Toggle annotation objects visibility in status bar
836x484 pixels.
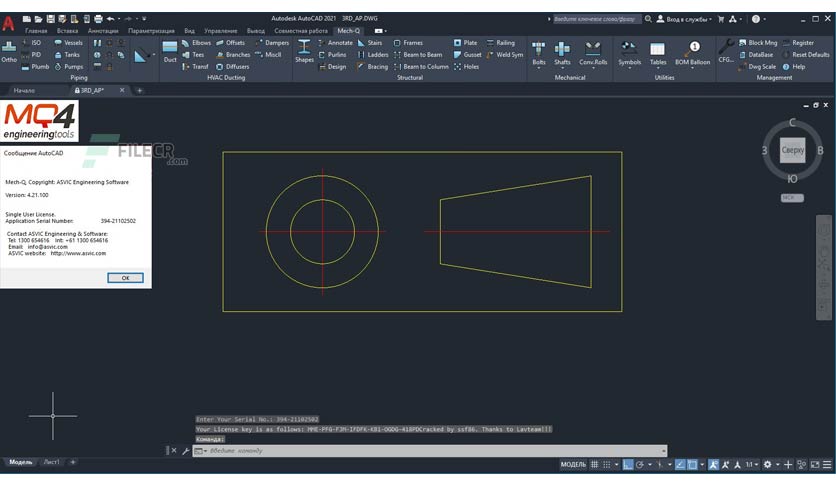click(x=713, y=465)
